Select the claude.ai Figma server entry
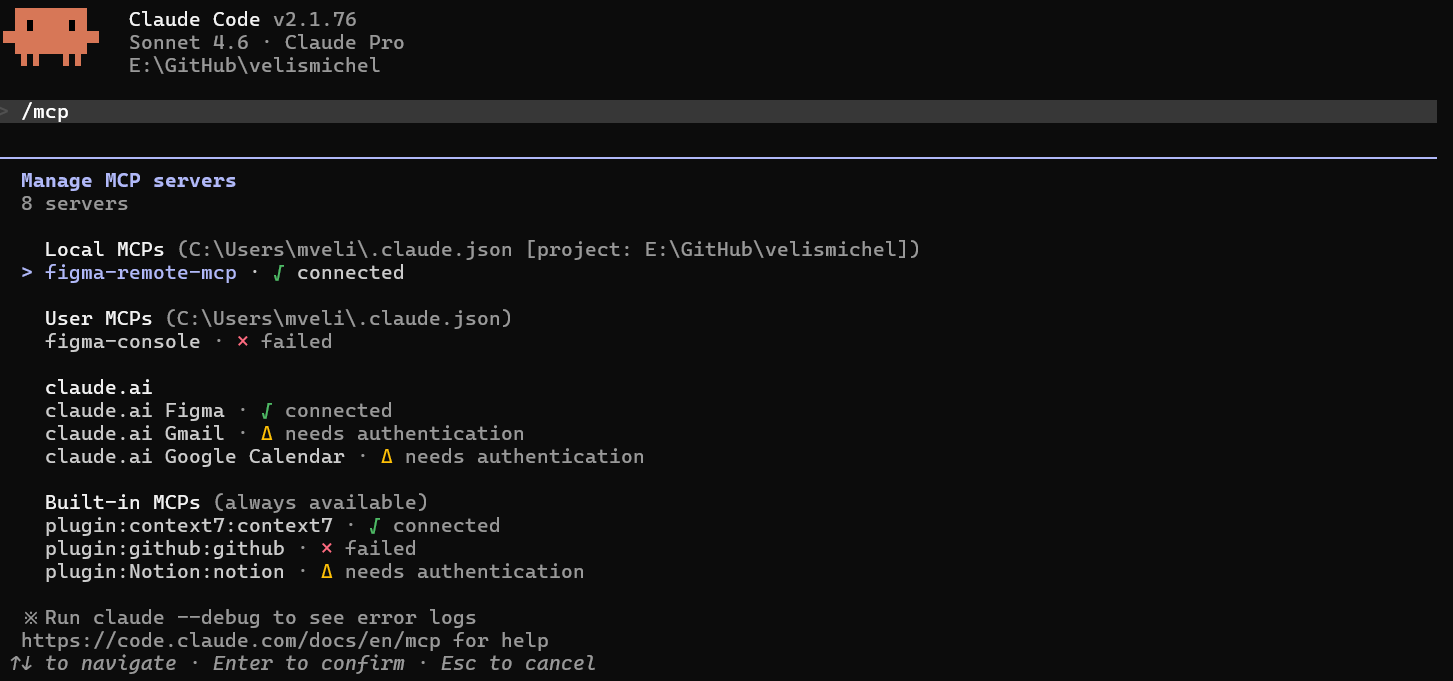This screenshot has height=681, width=1453. click(218, 411)
